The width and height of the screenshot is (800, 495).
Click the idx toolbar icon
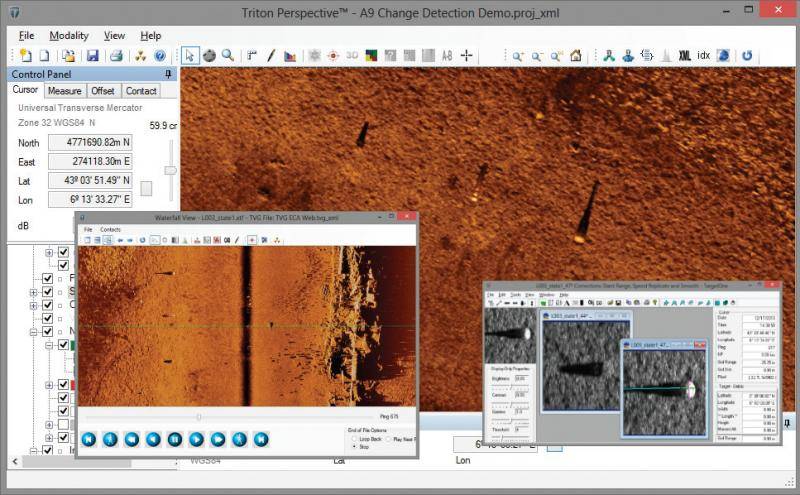[x=704, y=55]
